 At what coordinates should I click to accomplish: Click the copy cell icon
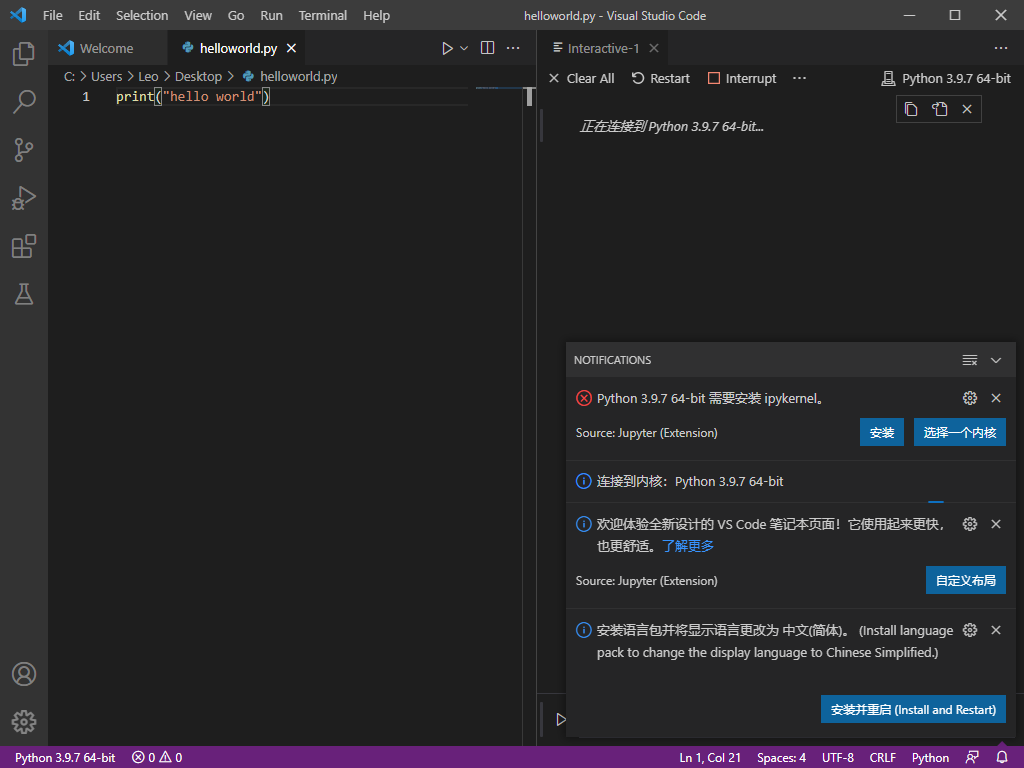[x=911, y=109]
